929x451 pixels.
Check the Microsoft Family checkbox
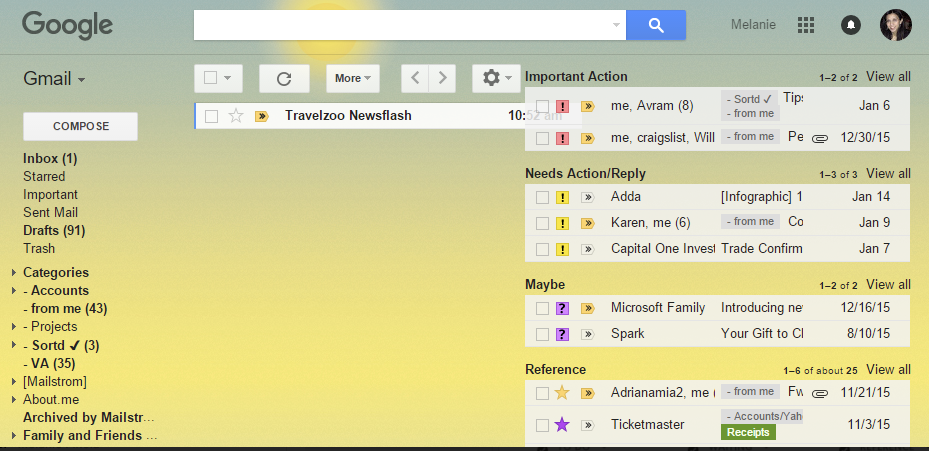542,308
